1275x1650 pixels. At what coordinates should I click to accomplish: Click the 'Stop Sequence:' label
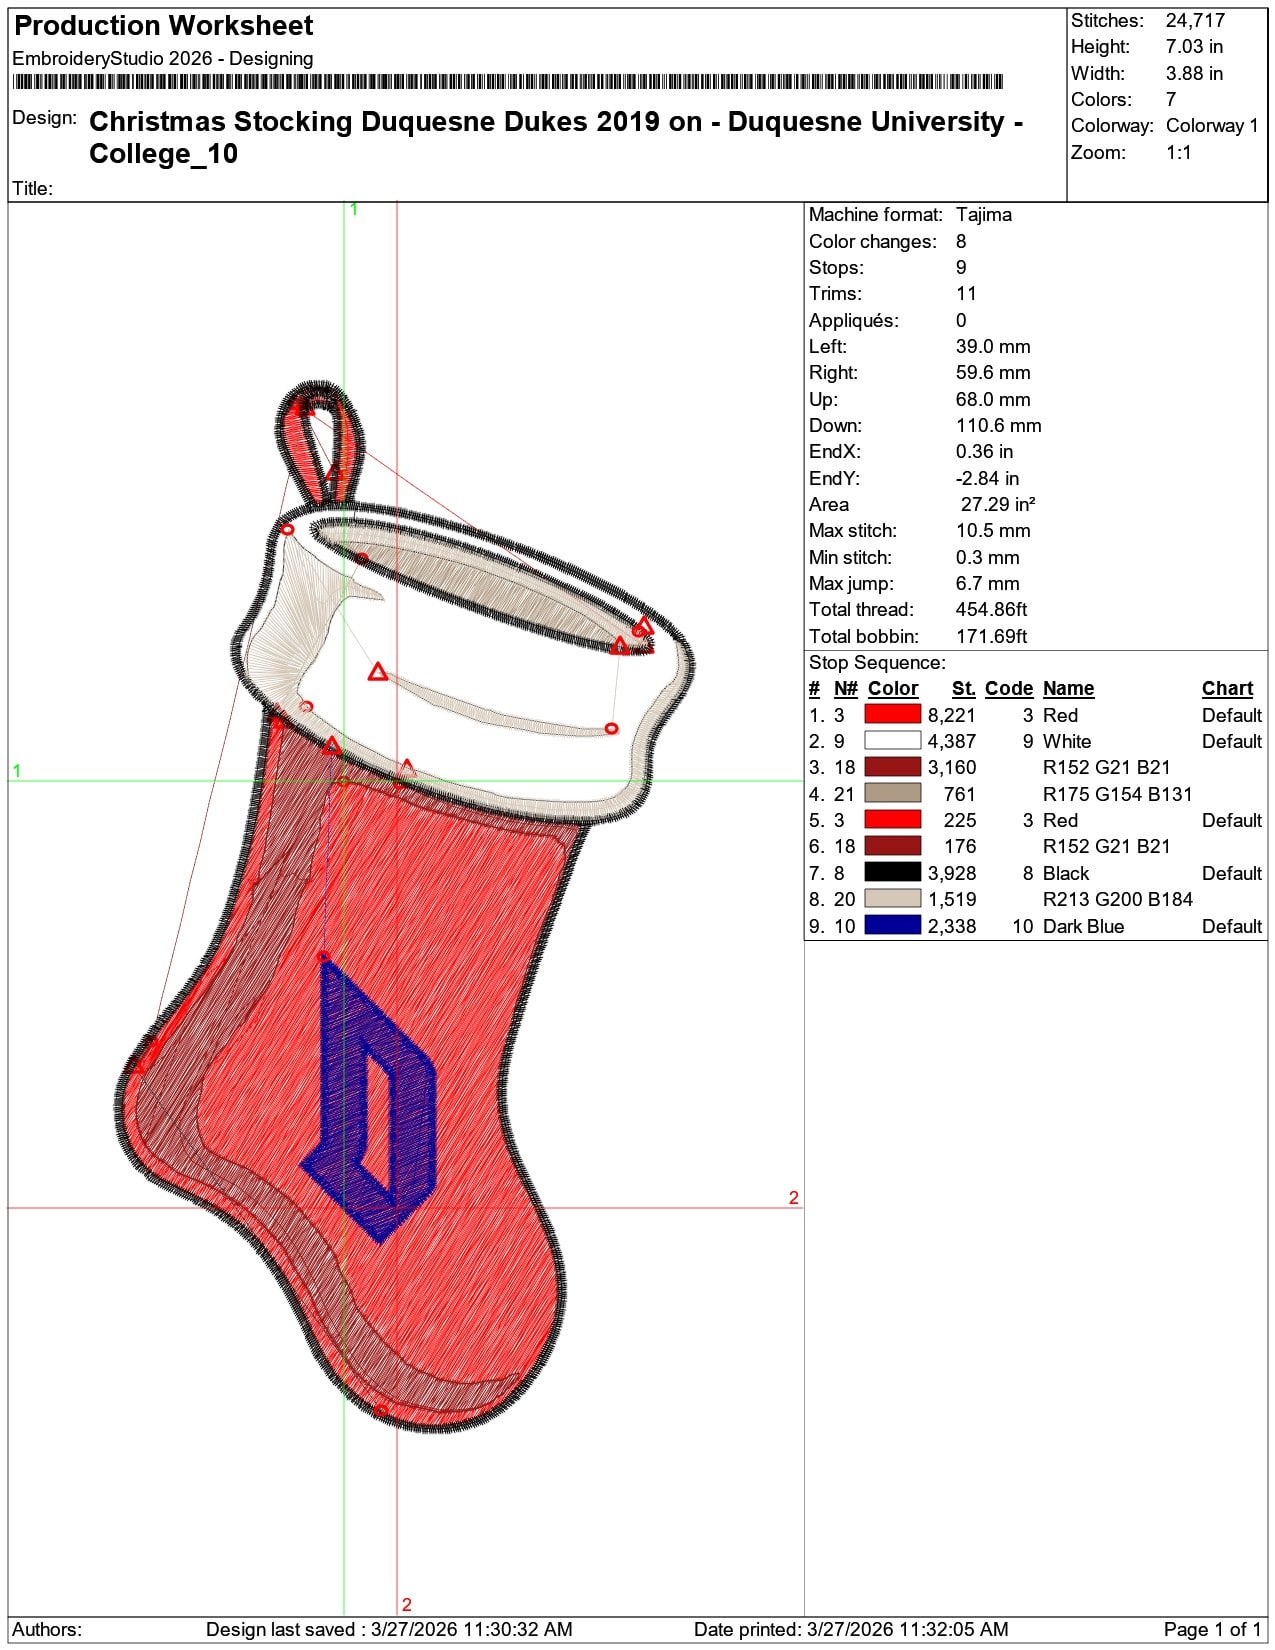877,662
